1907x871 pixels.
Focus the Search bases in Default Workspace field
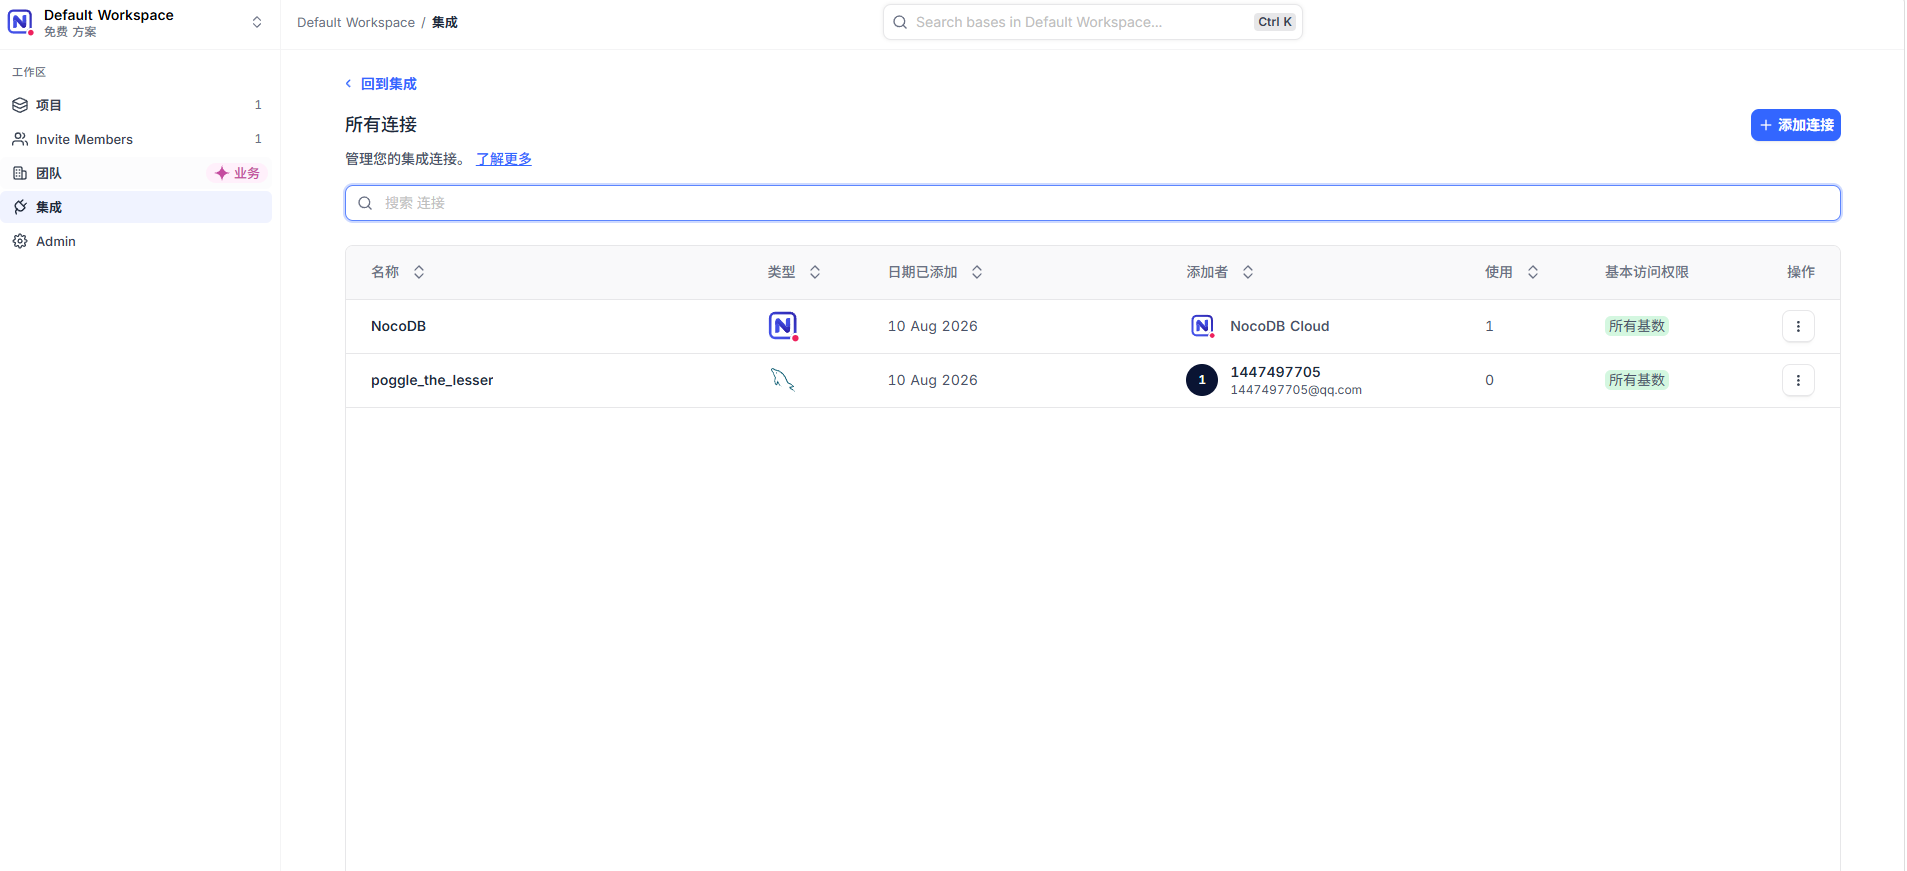click(x=1093, y=22)
